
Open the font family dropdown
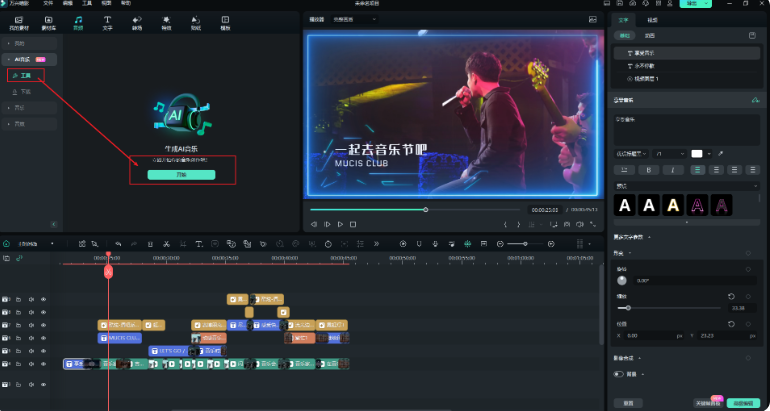tap(631, 154)
